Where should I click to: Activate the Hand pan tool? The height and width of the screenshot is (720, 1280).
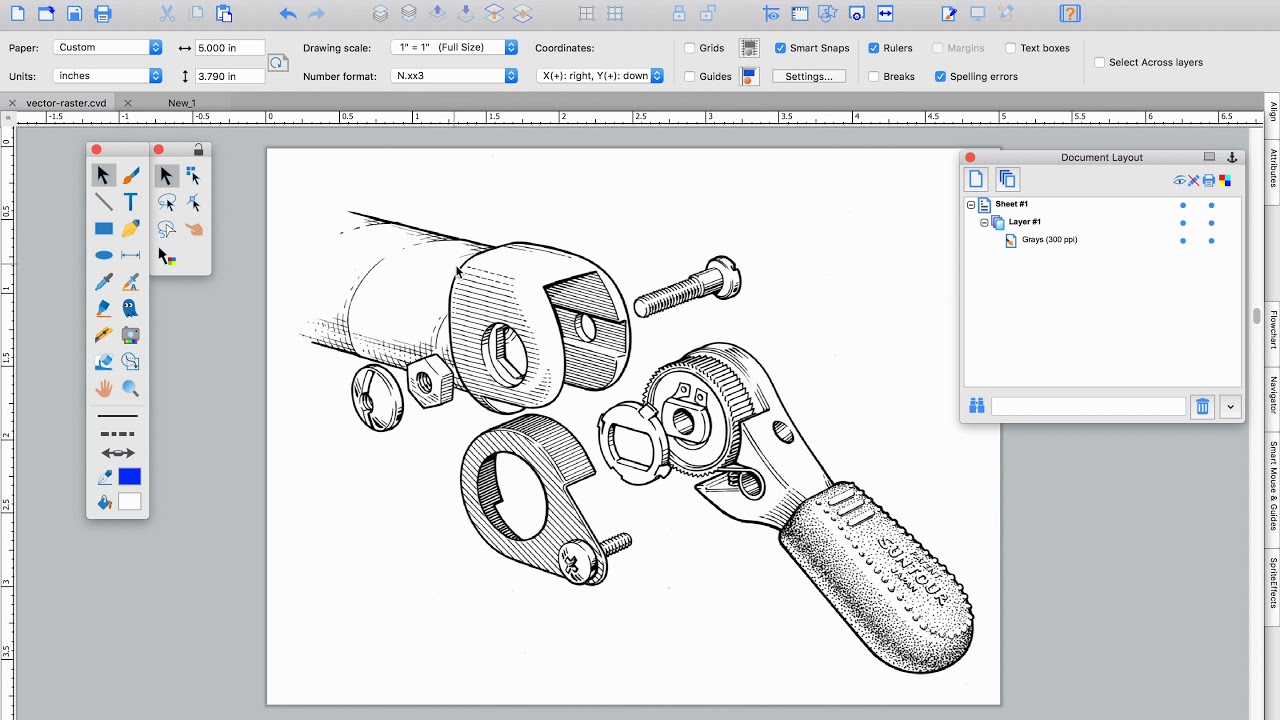pyautogui.click(x=103, y=389)
